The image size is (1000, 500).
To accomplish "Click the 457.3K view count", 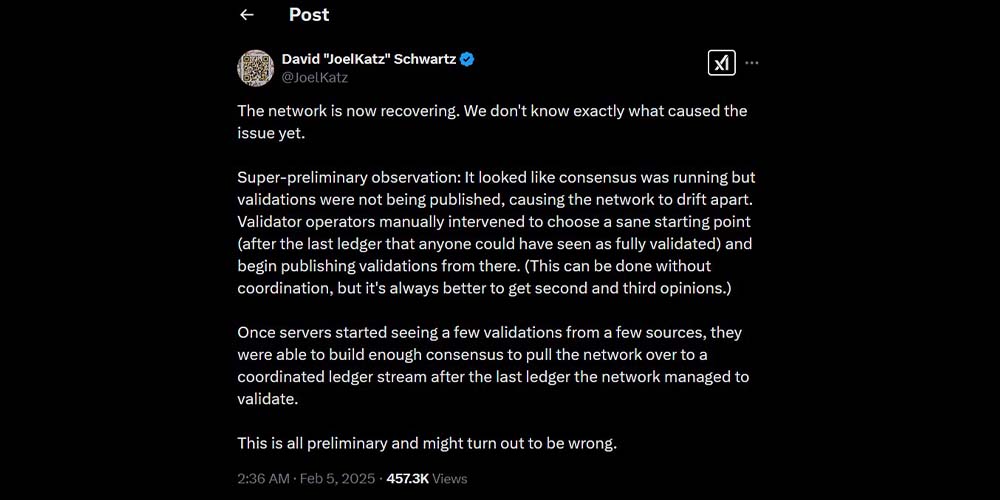I will click(407, 479).
